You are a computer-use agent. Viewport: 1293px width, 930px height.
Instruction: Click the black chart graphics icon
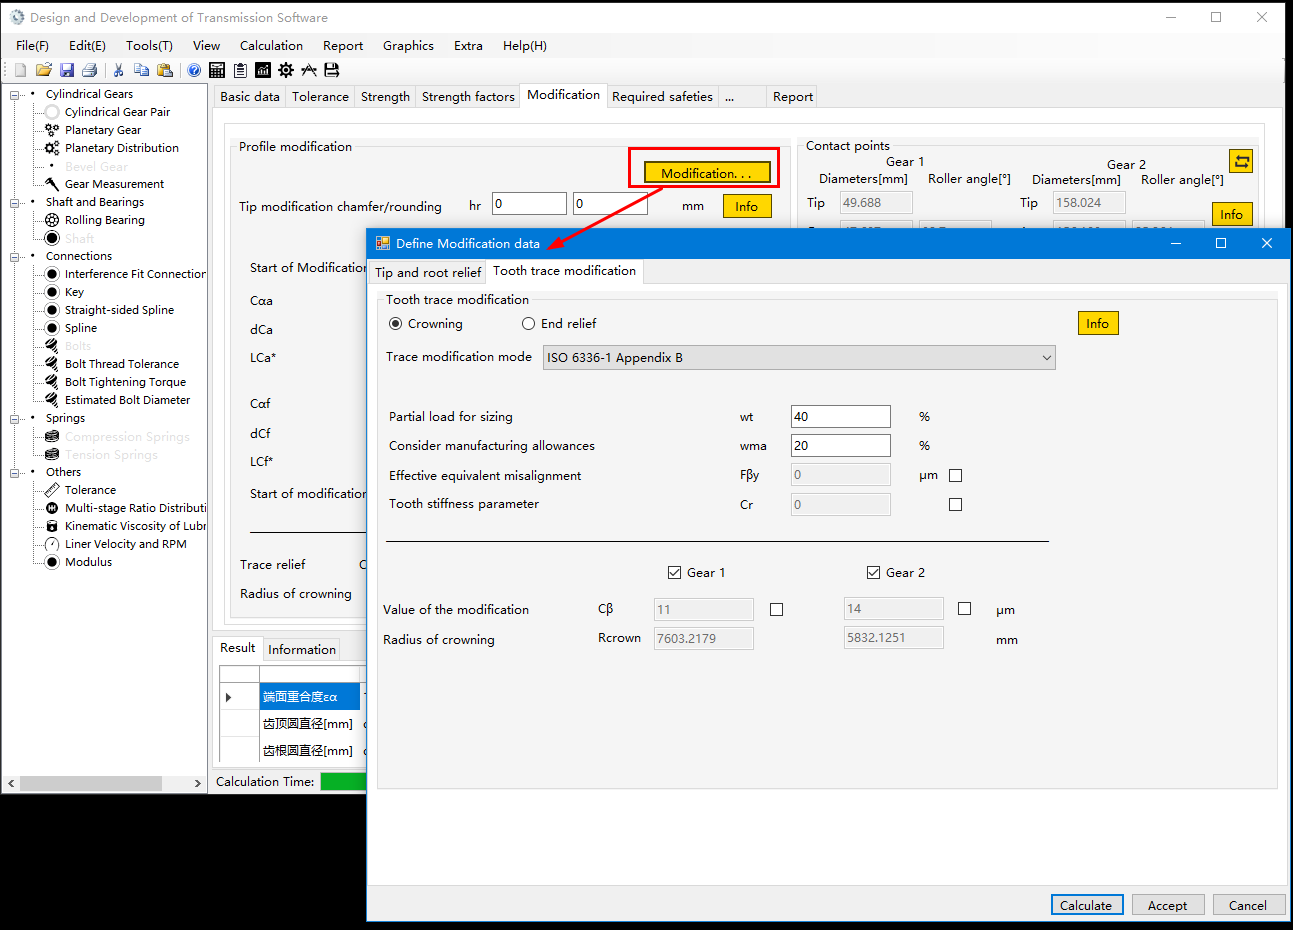(x=263, y=70)
